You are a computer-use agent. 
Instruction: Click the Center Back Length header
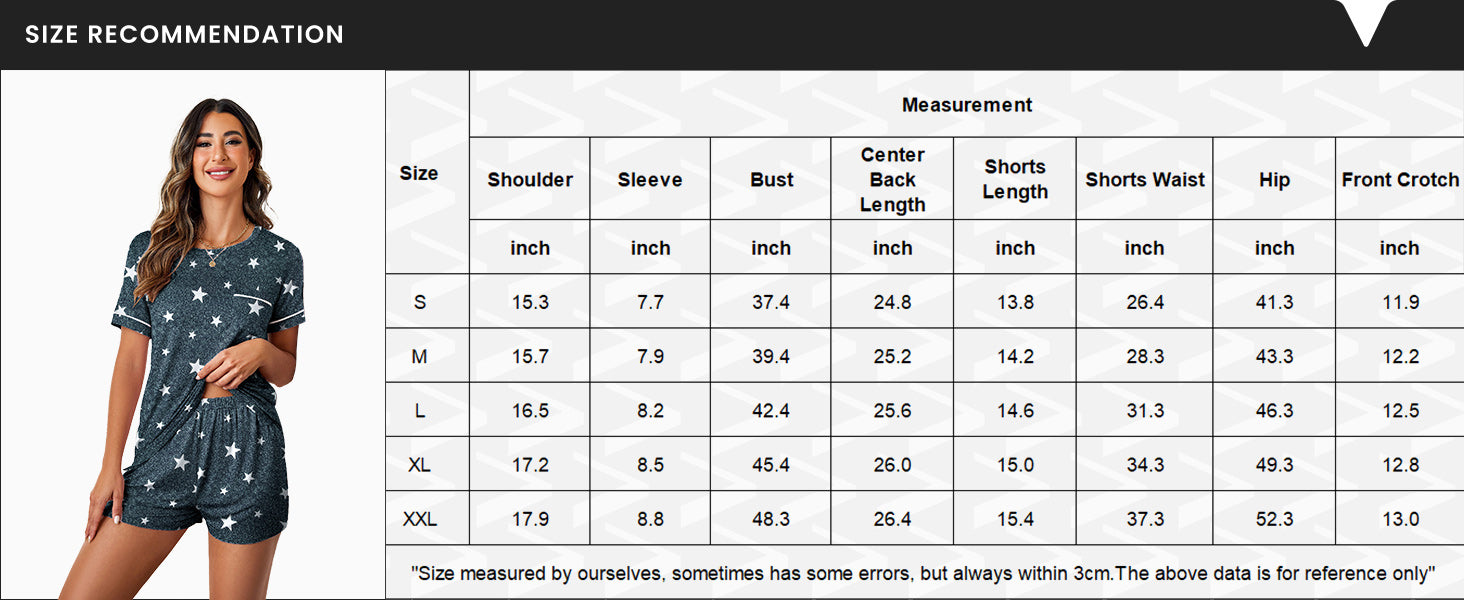point(892,180)
